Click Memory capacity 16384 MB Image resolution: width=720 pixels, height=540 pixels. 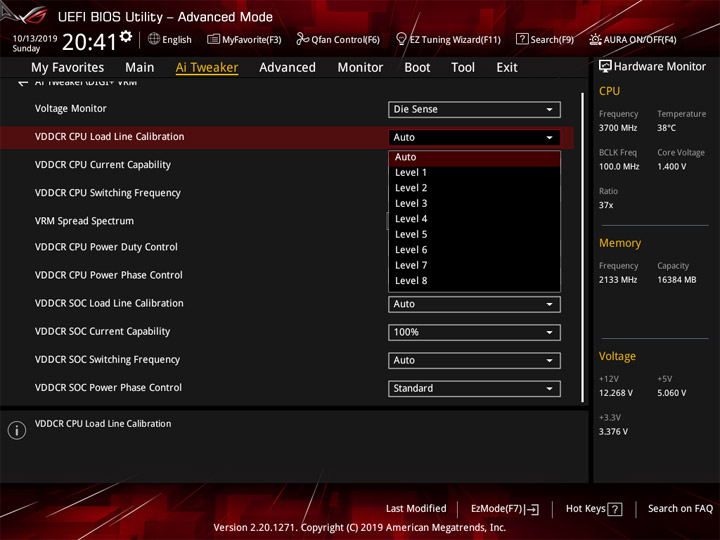coord(677,280)
